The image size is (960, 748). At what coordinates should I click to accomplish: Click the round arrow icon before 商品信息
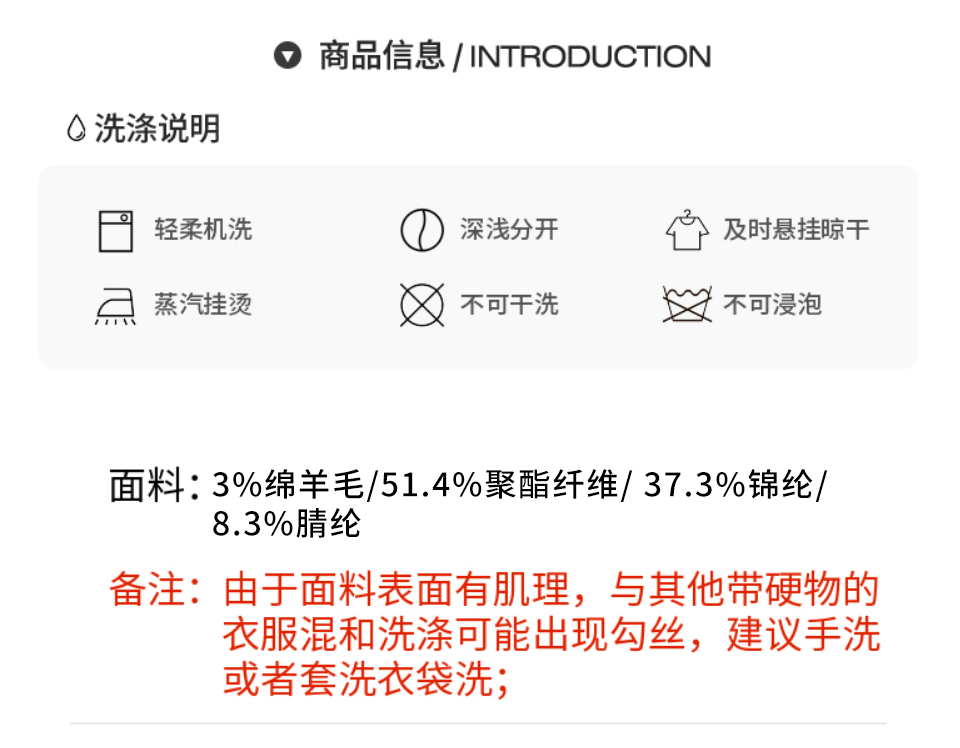(x=288, y=56)
